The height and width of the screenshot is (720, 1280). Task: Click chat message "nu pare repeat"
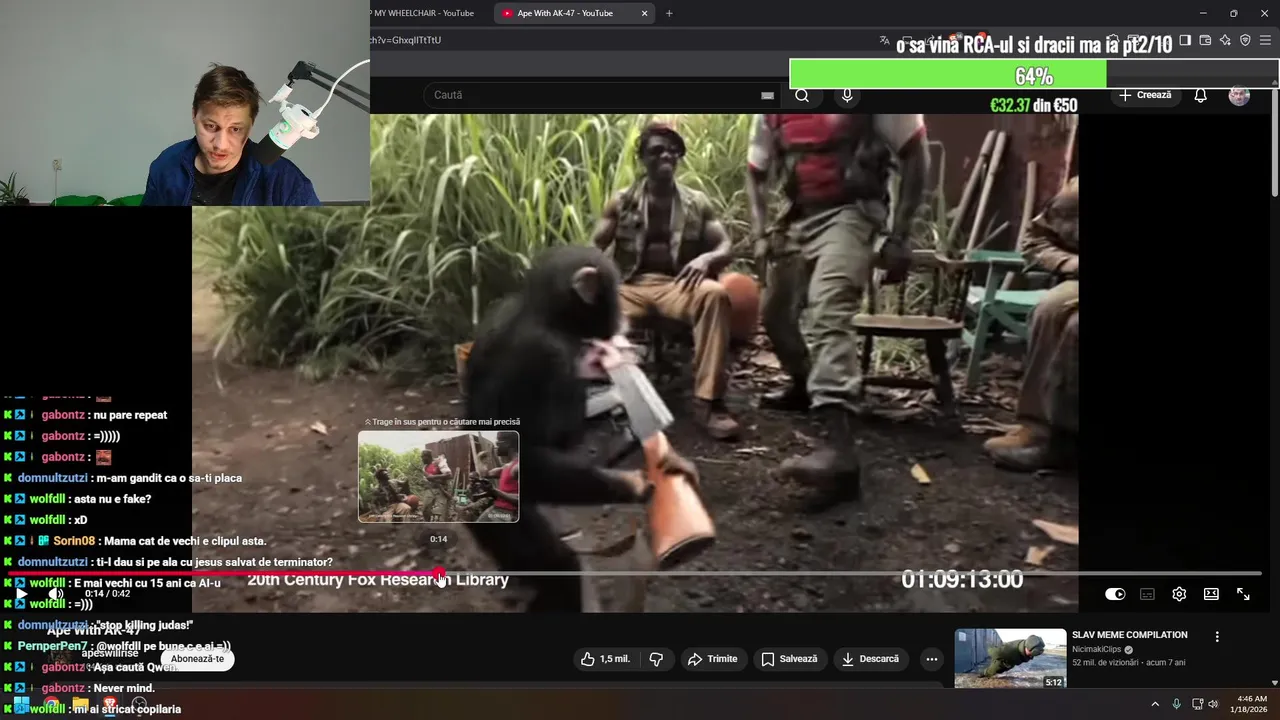[130, 415]
